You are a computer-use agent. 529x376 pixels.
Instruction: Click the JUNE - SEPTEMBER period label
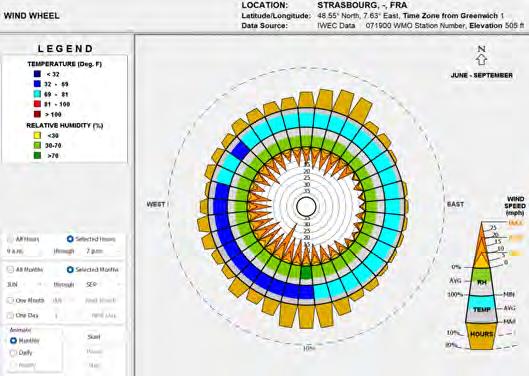pos(481,75)
